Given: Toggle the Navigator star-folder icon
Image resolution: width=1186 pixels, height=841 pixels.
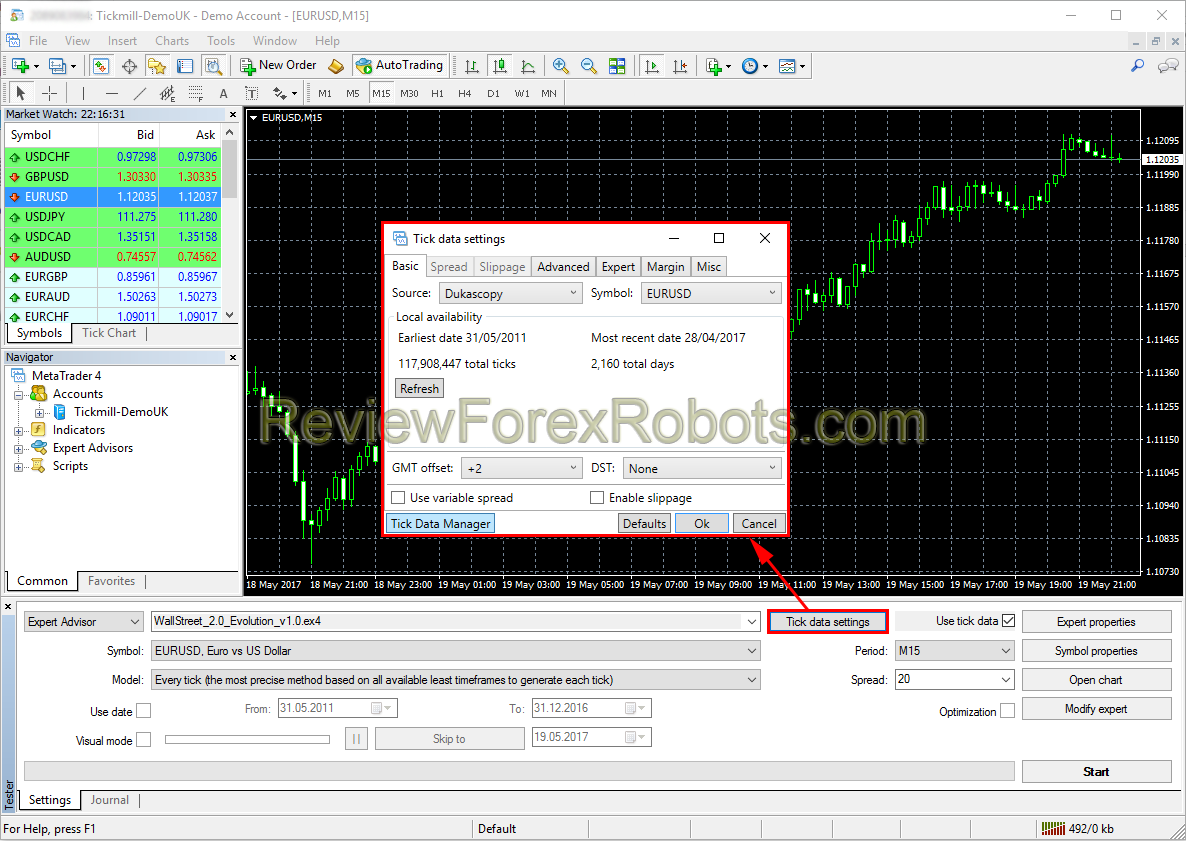Looking at the screenshot, I should [x=157, y=66].
